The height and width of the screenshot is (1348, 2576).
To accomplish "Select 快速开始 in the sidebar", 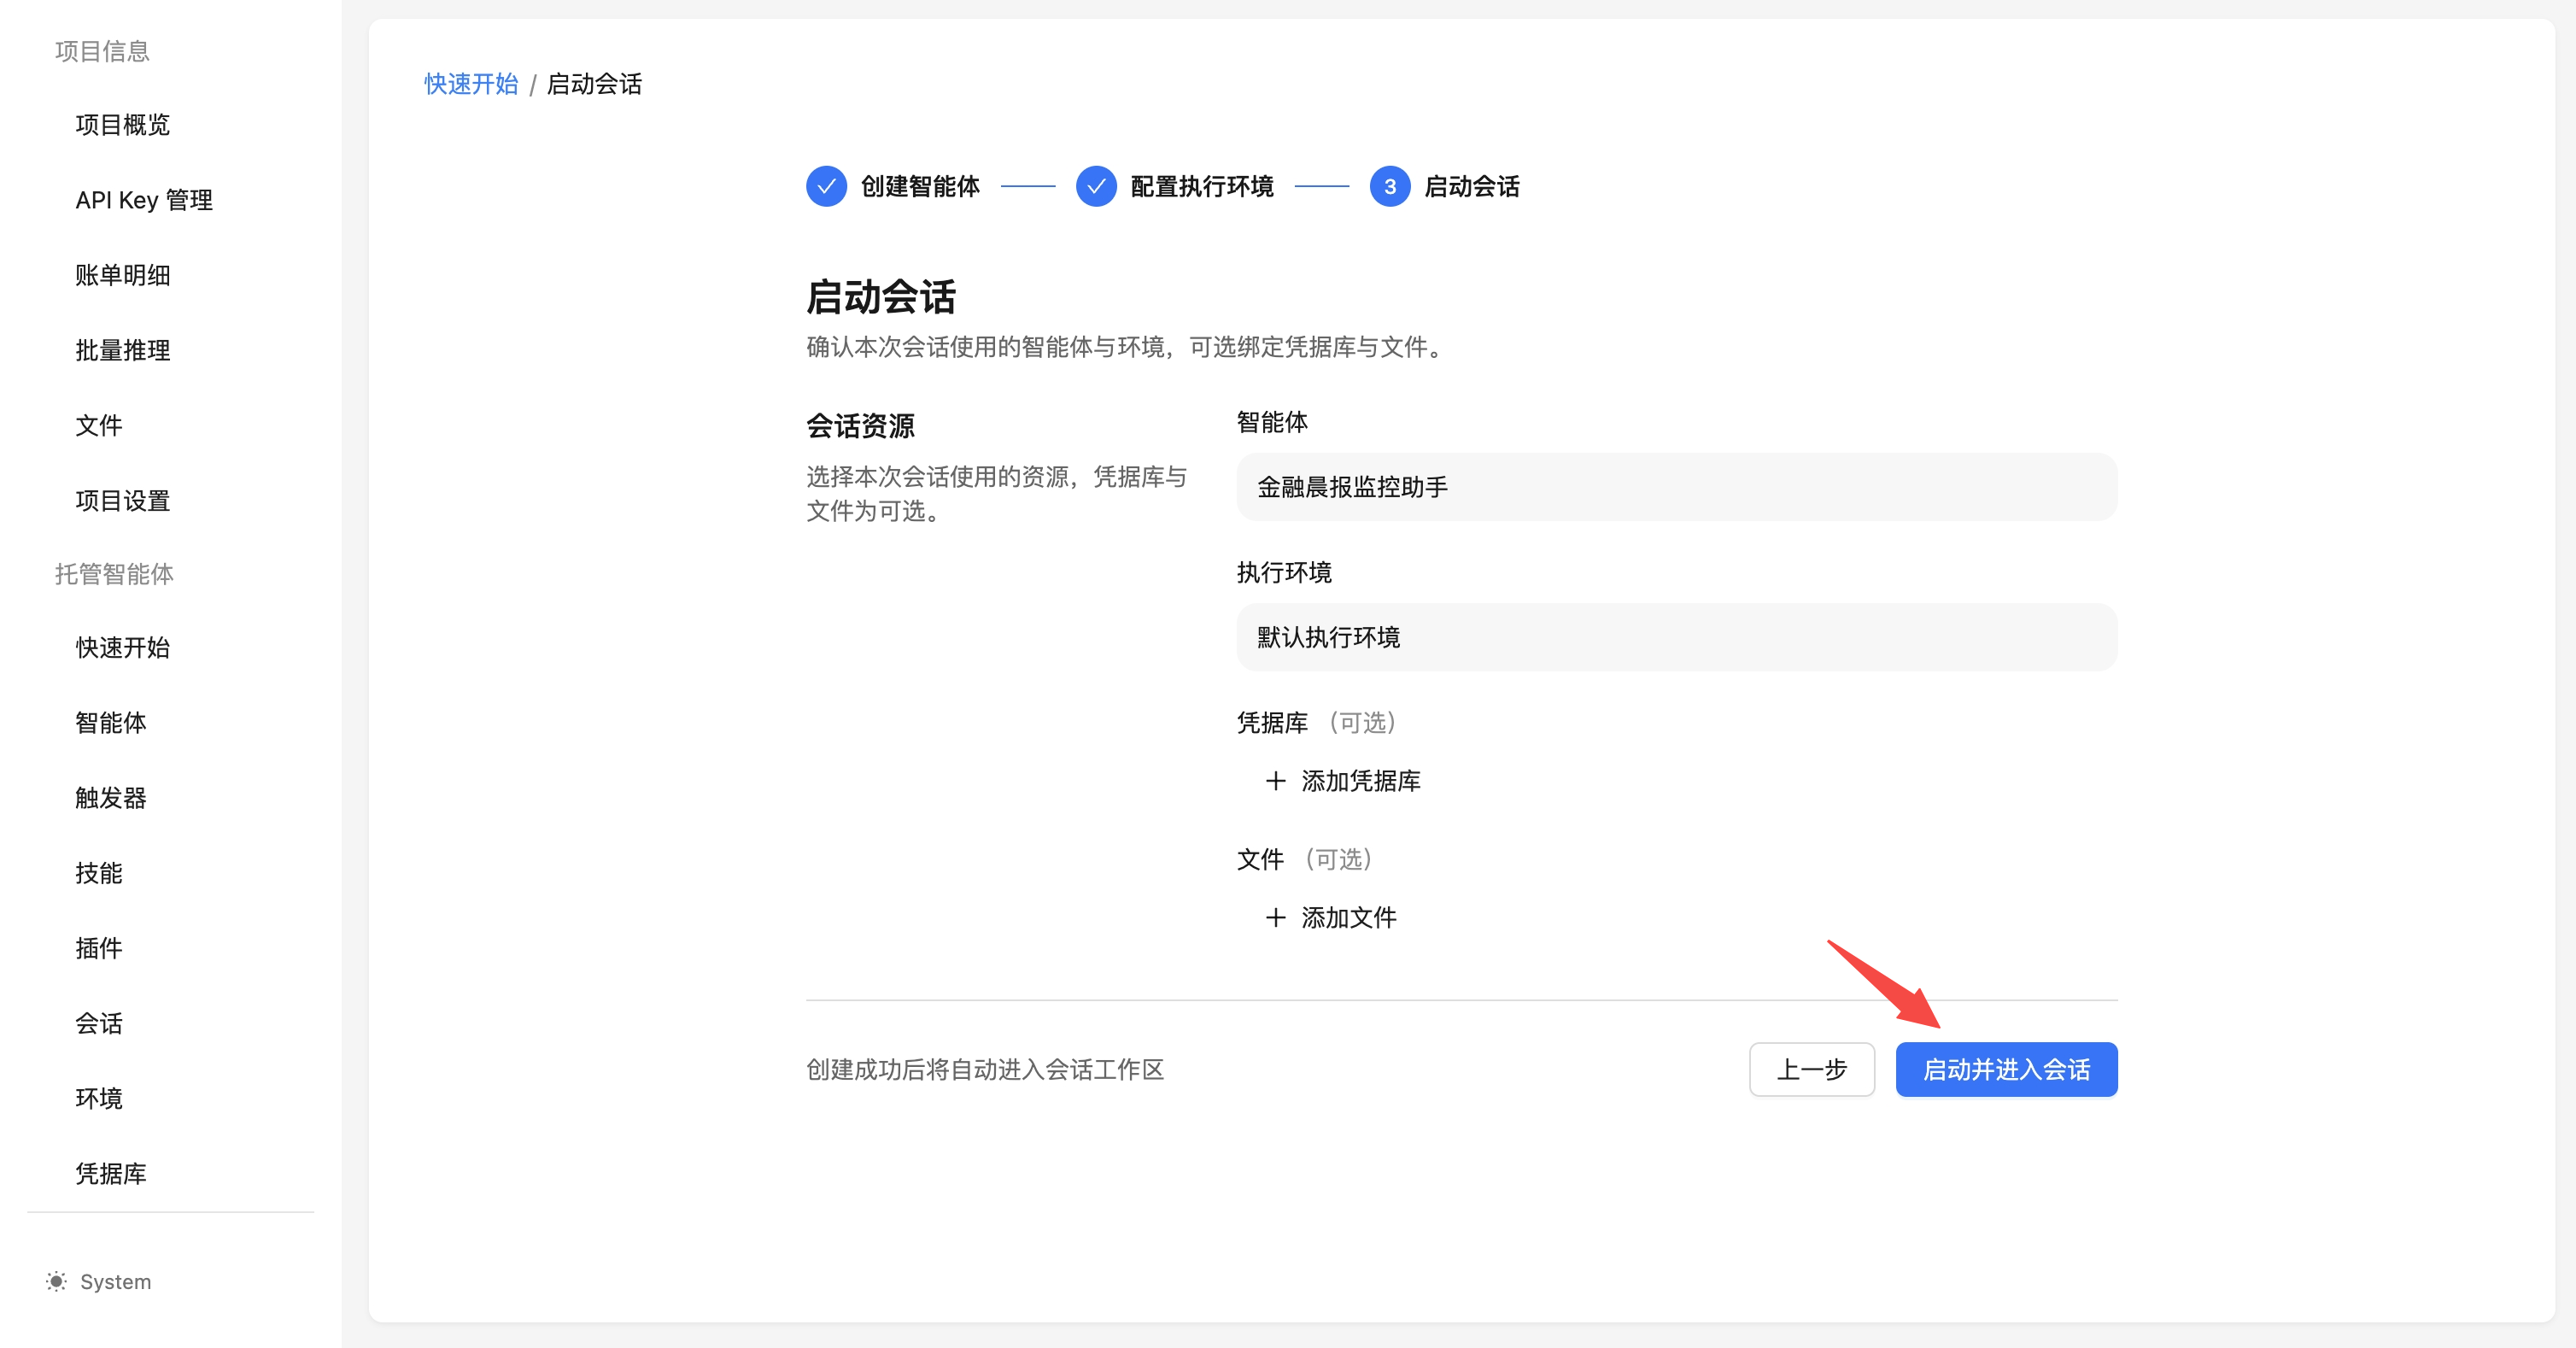I will point(123,647).
